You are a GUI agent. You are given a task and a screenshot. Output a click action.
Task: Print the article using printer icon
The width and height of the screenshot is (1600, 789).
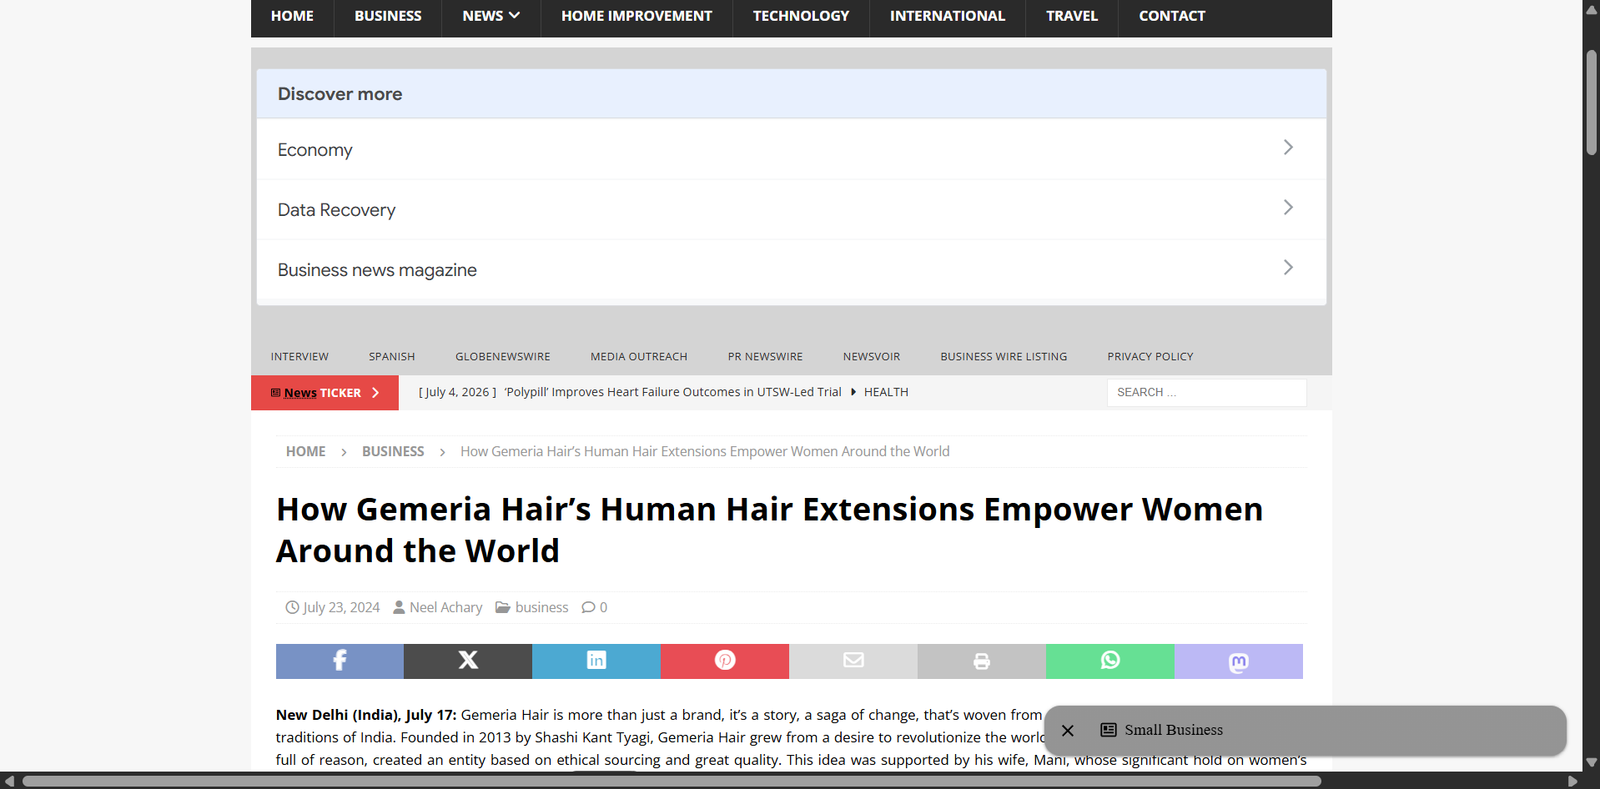tap(982, 661)
